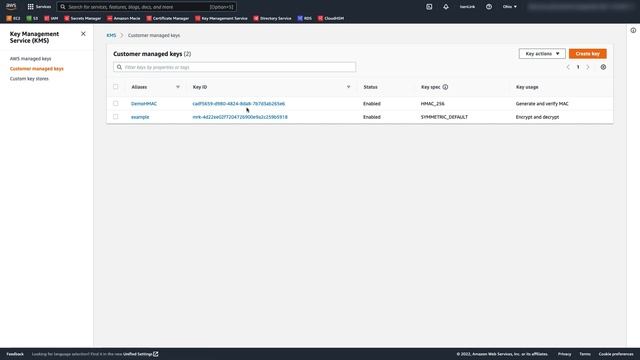Open Unified Settings external link

(x=141, y=354)
